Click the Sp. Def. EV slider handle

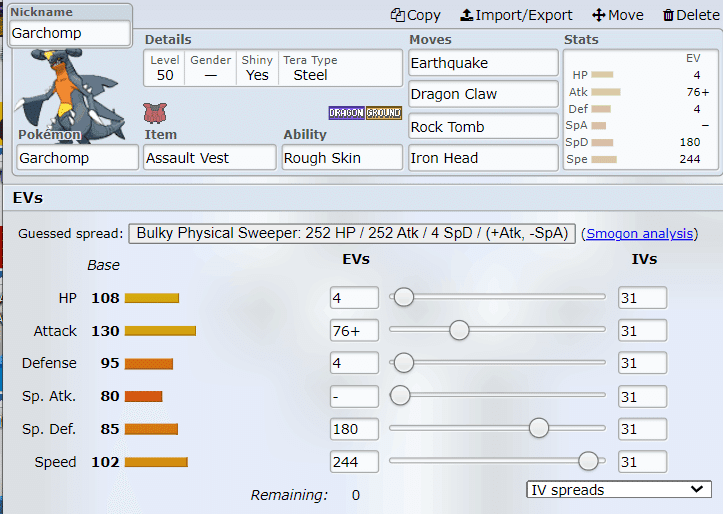click(539, 428)
